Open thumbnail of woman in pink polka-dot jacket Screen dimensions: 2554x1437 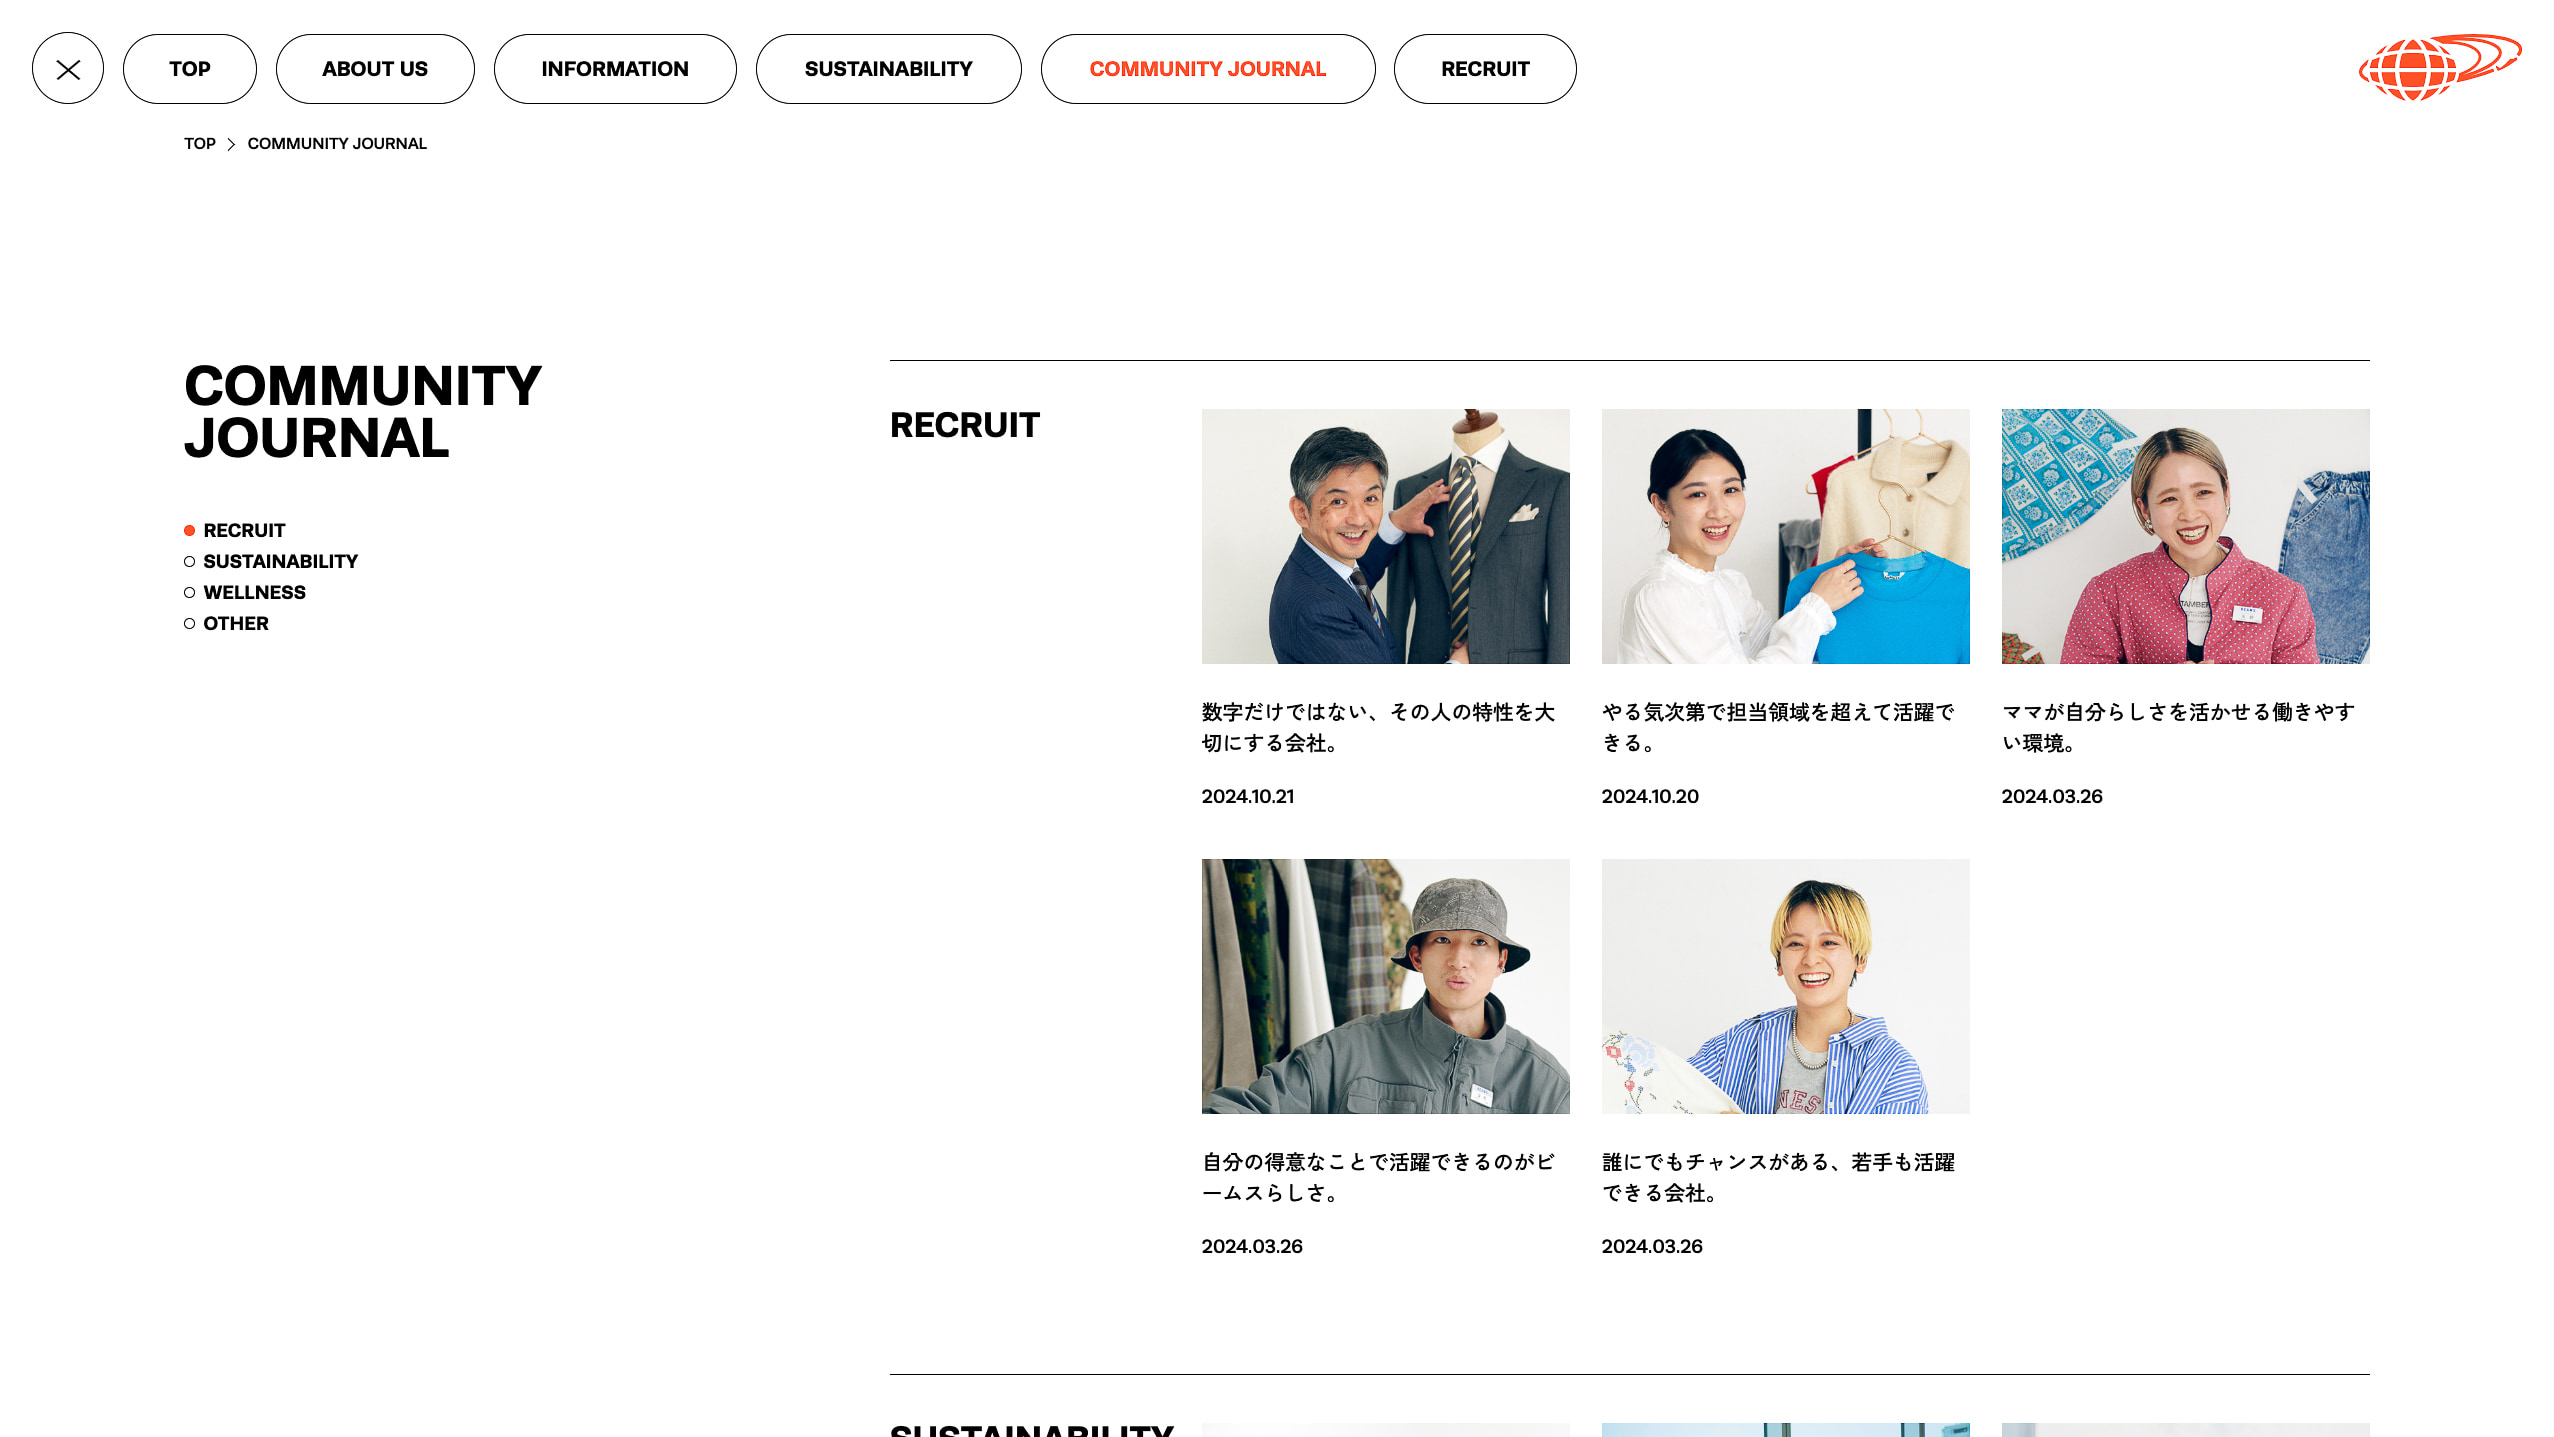pyautogui.click(x=2185, y=536)
